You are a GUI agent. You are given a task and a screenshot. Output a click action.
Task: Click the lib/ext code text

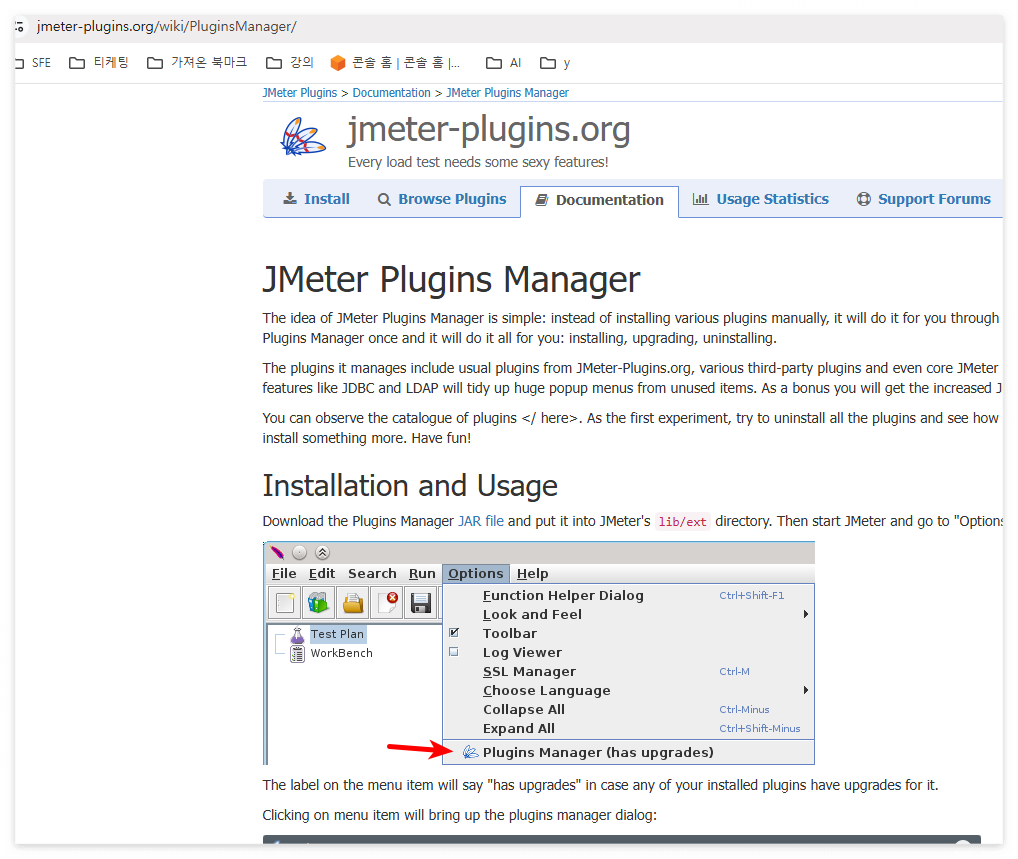point(682,522)
